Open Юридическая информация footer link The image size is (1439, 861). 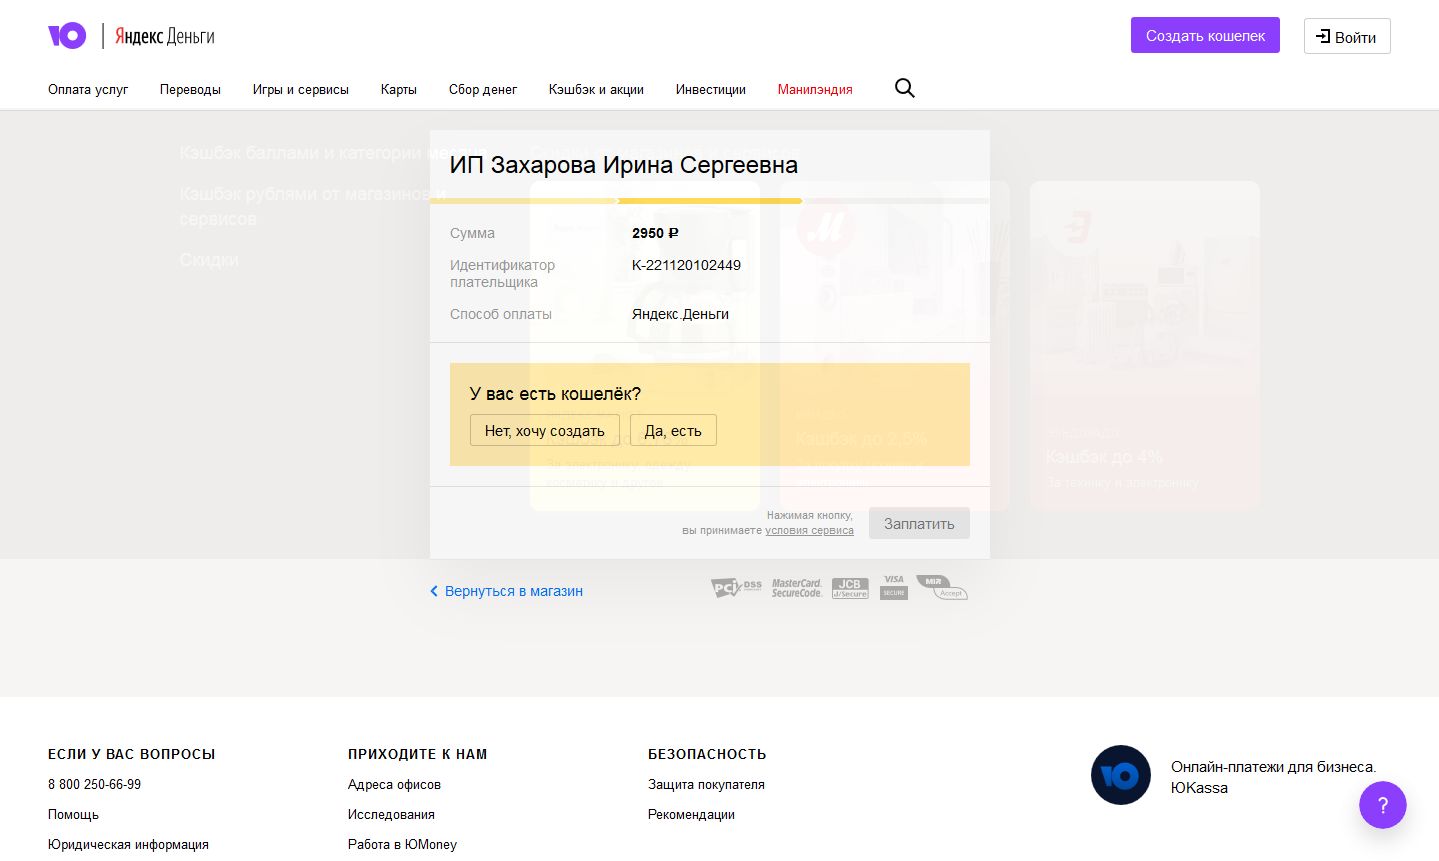[128, 844]
